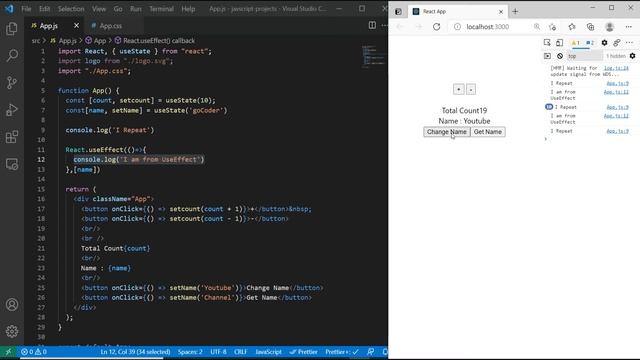Open the Run and Debug view
This screenshot has height=360, width=640.
point(12,109)
